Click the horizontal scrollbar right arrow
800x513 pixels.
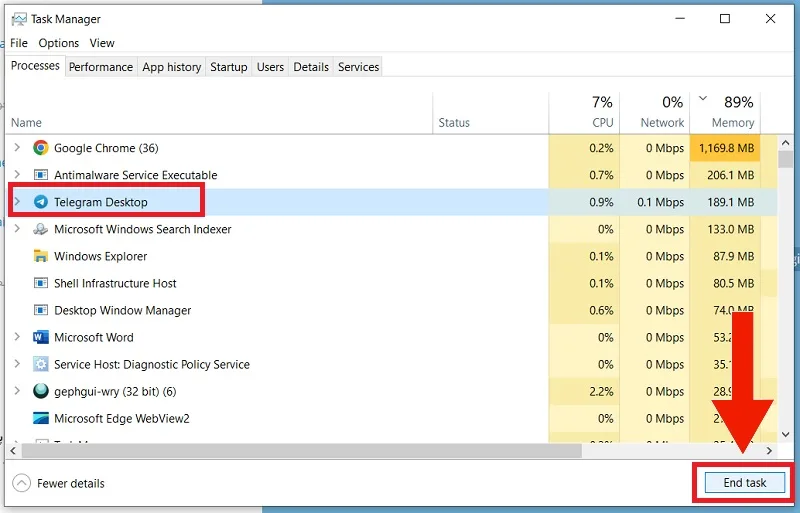tap(769, 451)
